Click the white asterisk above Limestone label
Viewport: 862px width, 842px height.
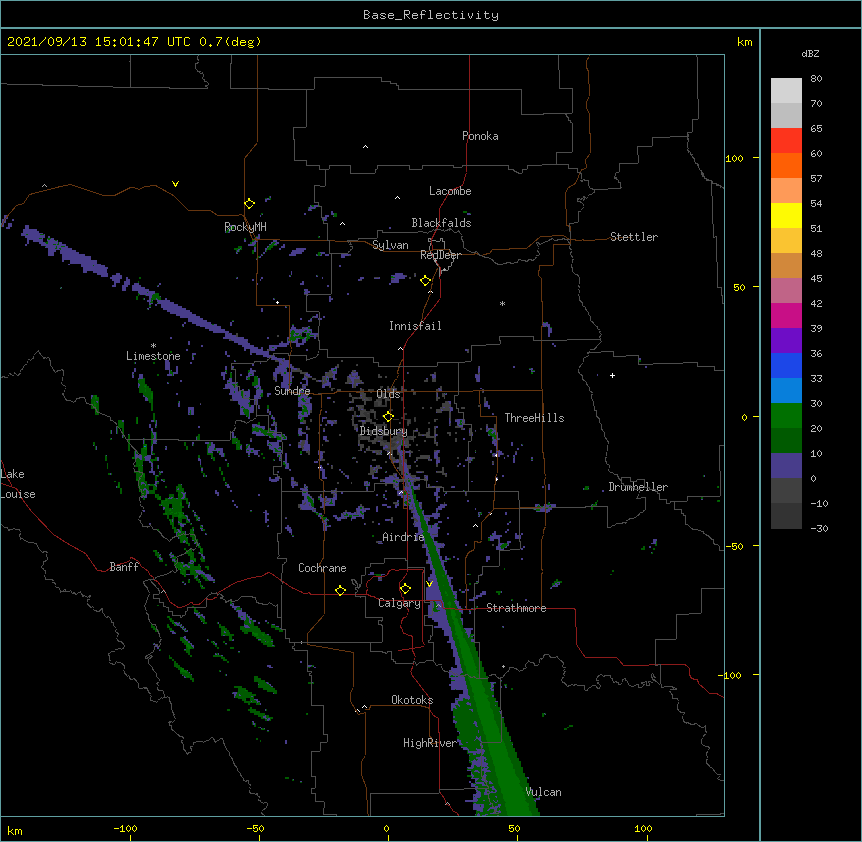pos(153,346)
